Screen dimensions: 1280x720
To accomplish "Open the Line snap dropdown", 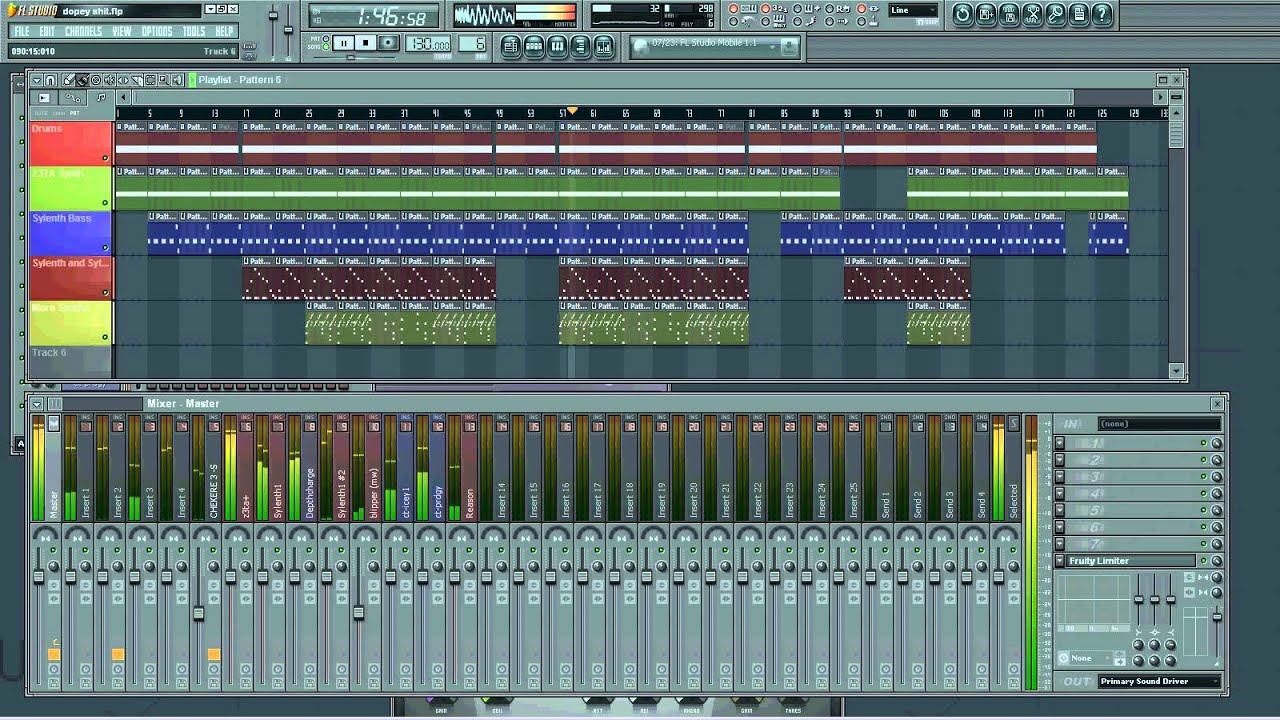I will pyautogui.click(x=914, y=11).
